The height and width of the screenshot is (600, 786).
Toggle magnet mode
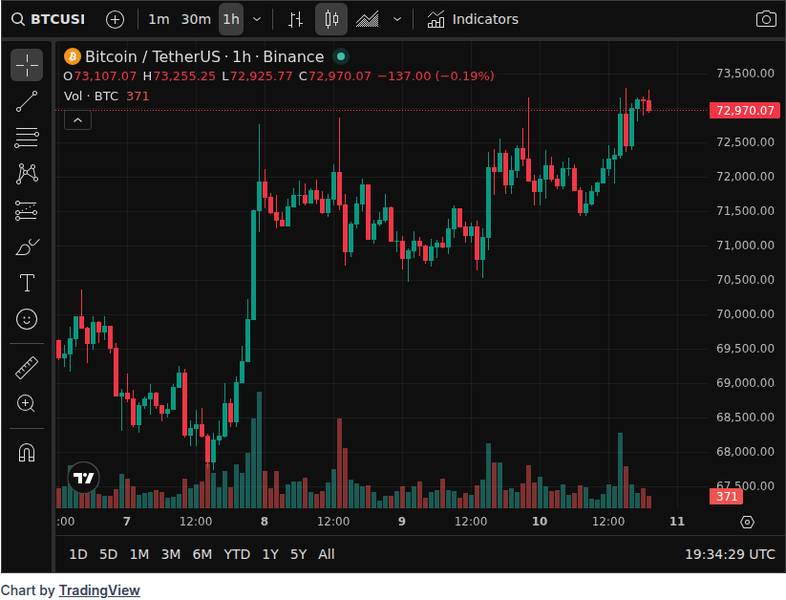click(x=27, y=452)
